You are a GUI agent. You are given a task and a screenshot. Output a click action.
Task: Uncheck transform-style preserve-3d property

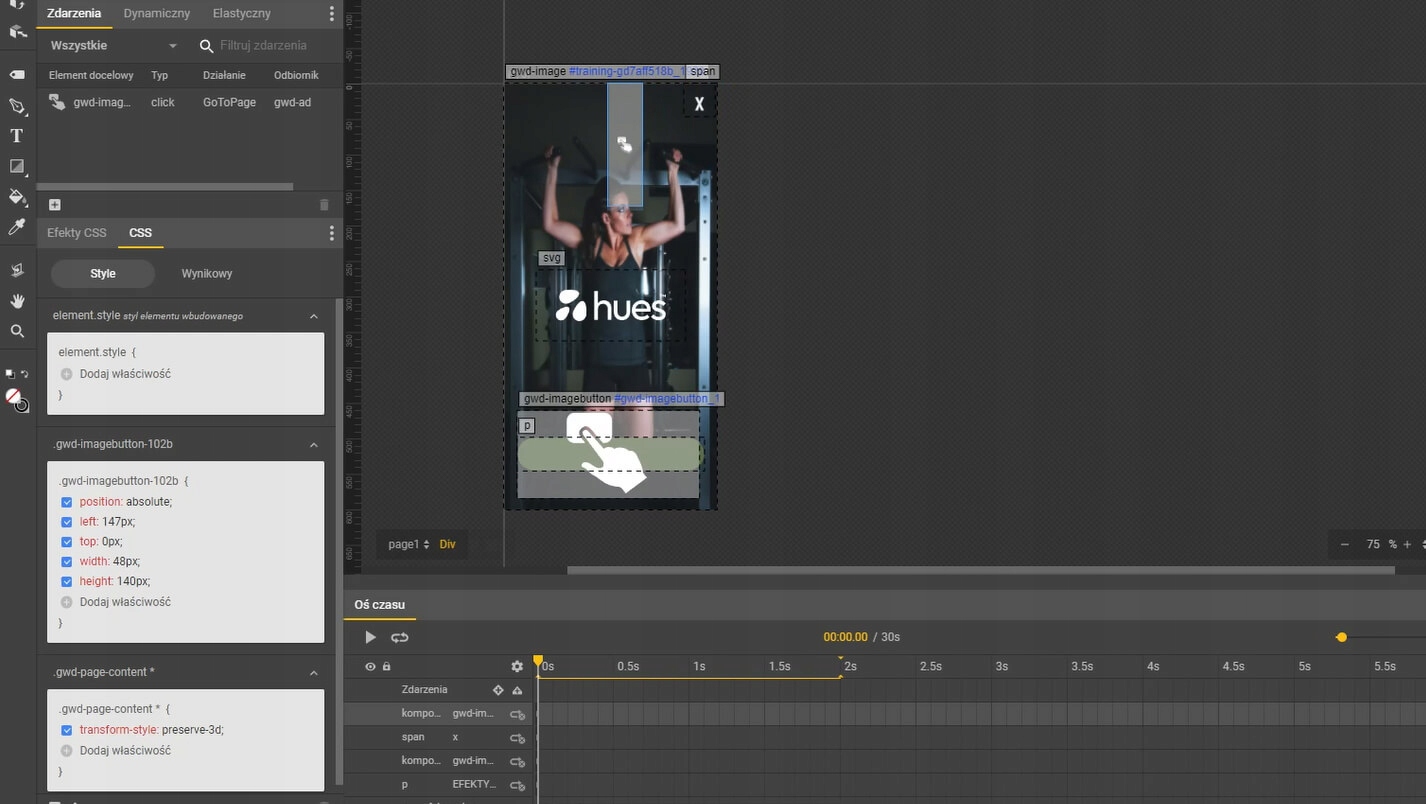(x=67, y=730)
